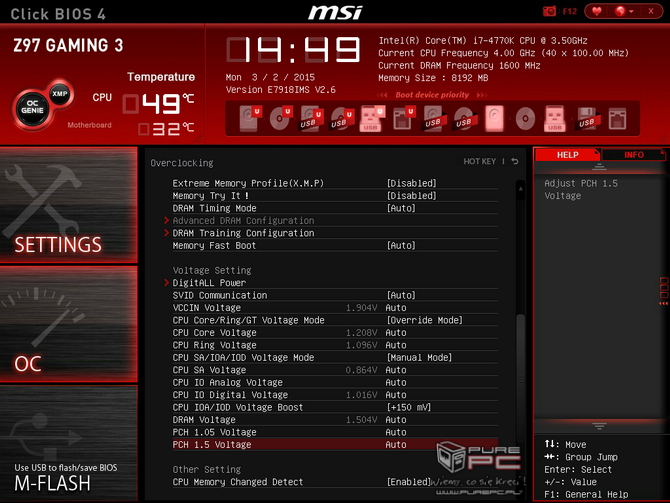This screenshot has height=503, width=670.
Task: Select the USB key icon without UEFI badge
Action: 555,118
